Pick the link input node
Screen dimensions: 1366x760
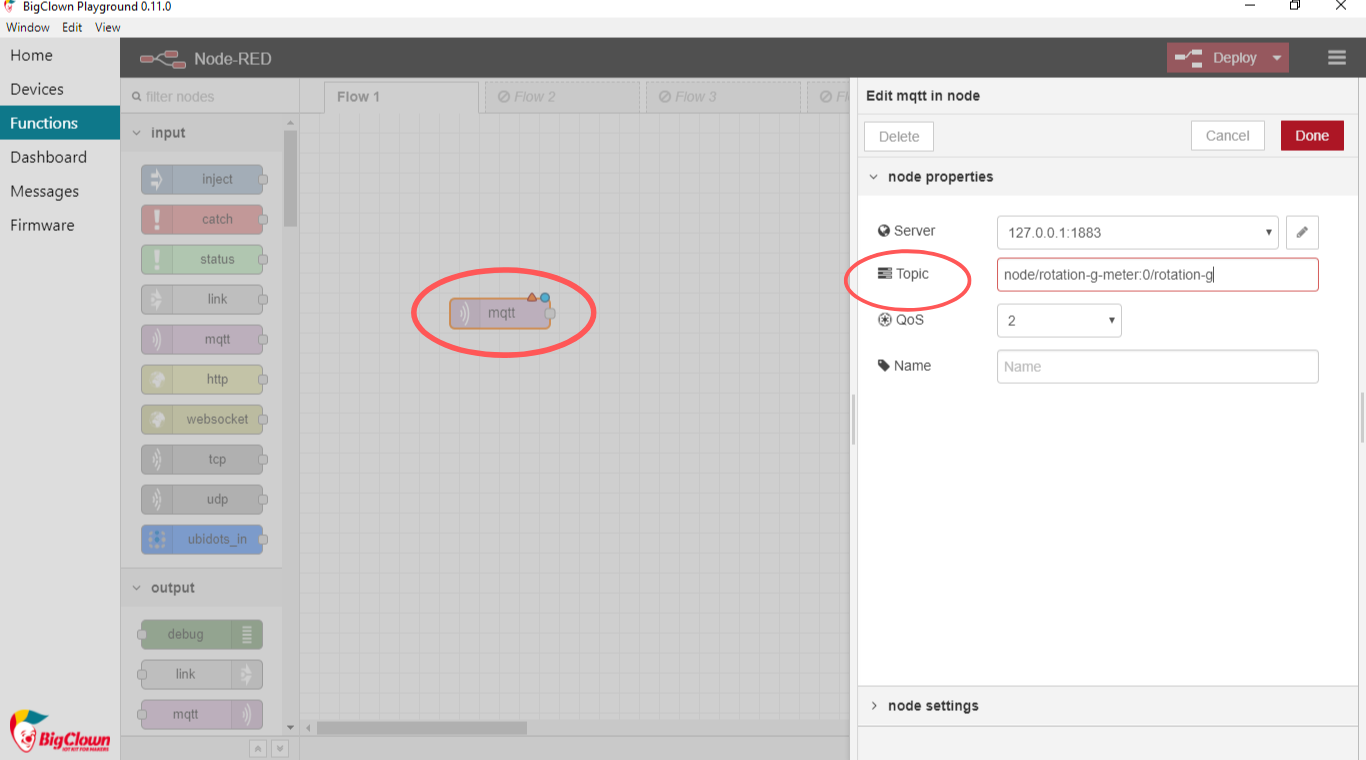[202, 299]
